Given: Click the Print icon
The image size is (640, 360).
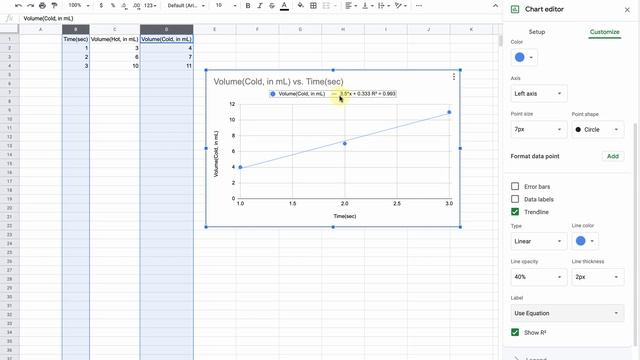Looking at the screenshot, I should tap(42, 6).
